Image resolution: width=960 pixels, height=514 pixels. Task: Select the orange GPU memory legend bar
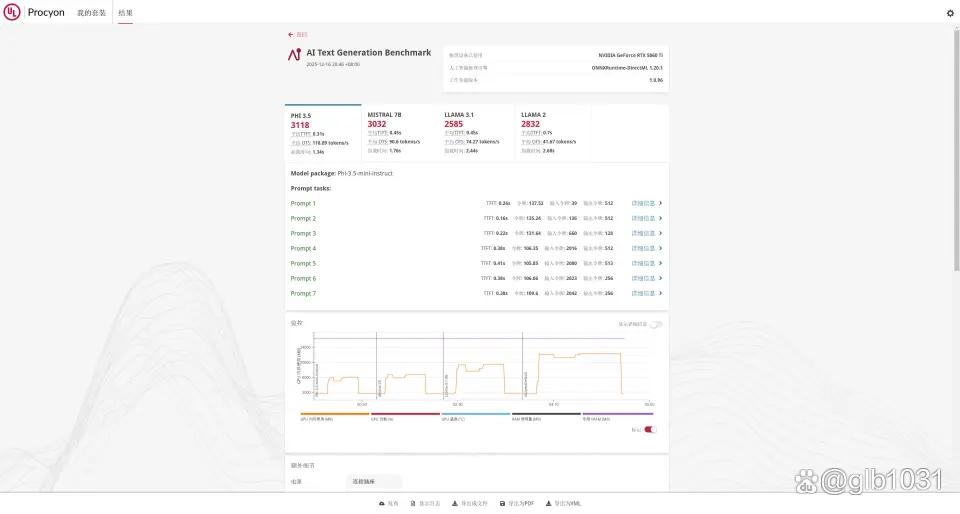click(x=335, y=414)
